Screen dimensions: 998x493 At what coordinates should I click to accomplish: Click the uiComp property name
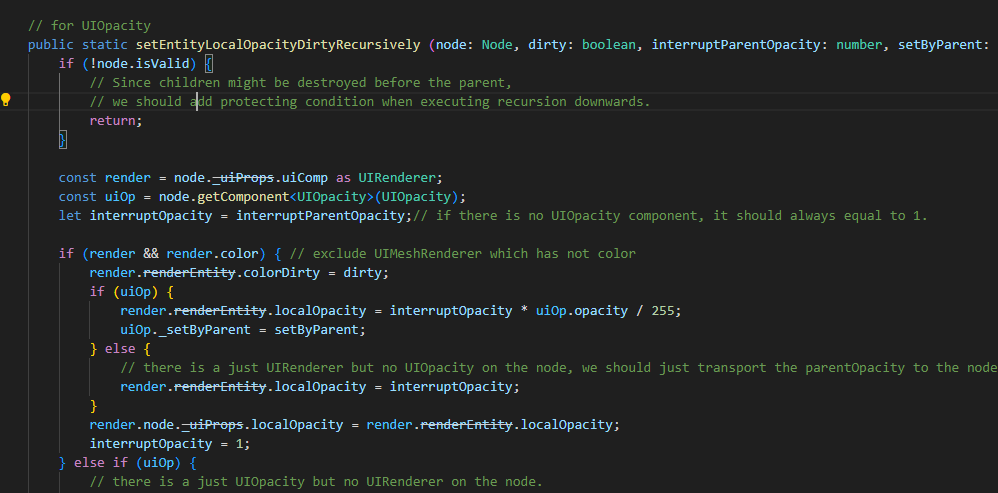click(305, 177)
